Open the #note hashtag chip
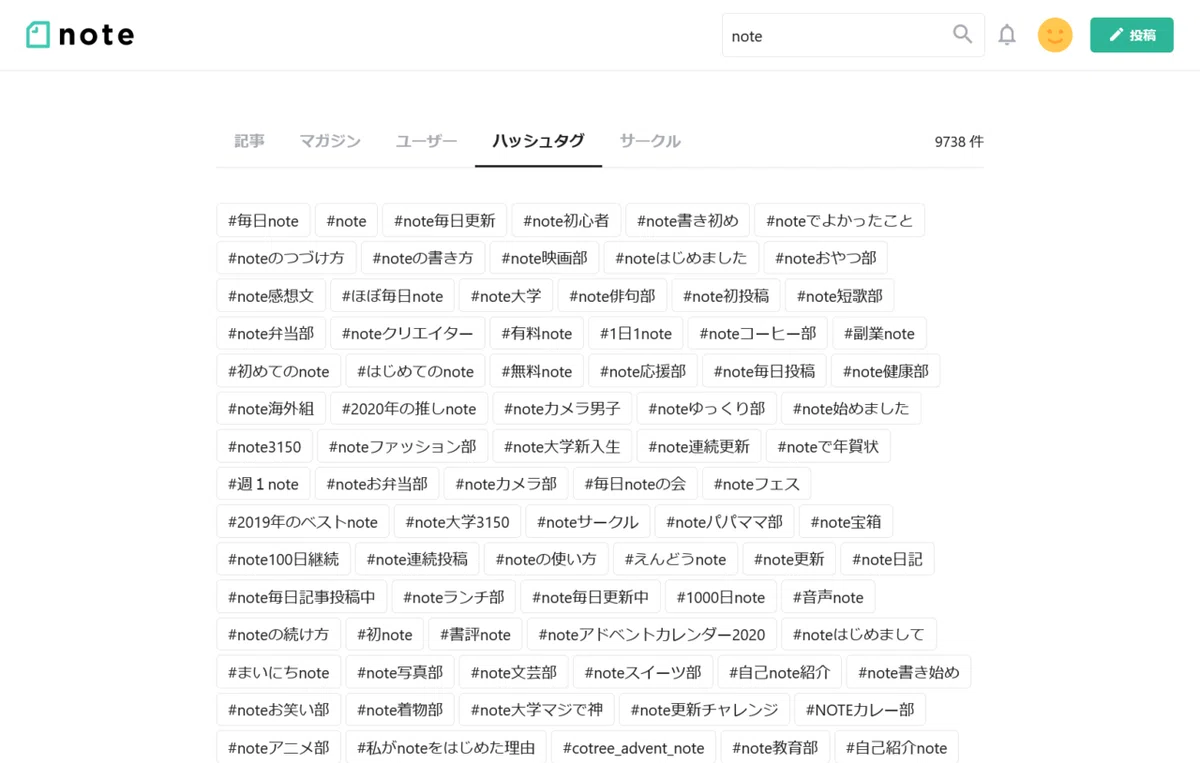The width and height of the screenshot is (1200, 763). click(346, 221)
